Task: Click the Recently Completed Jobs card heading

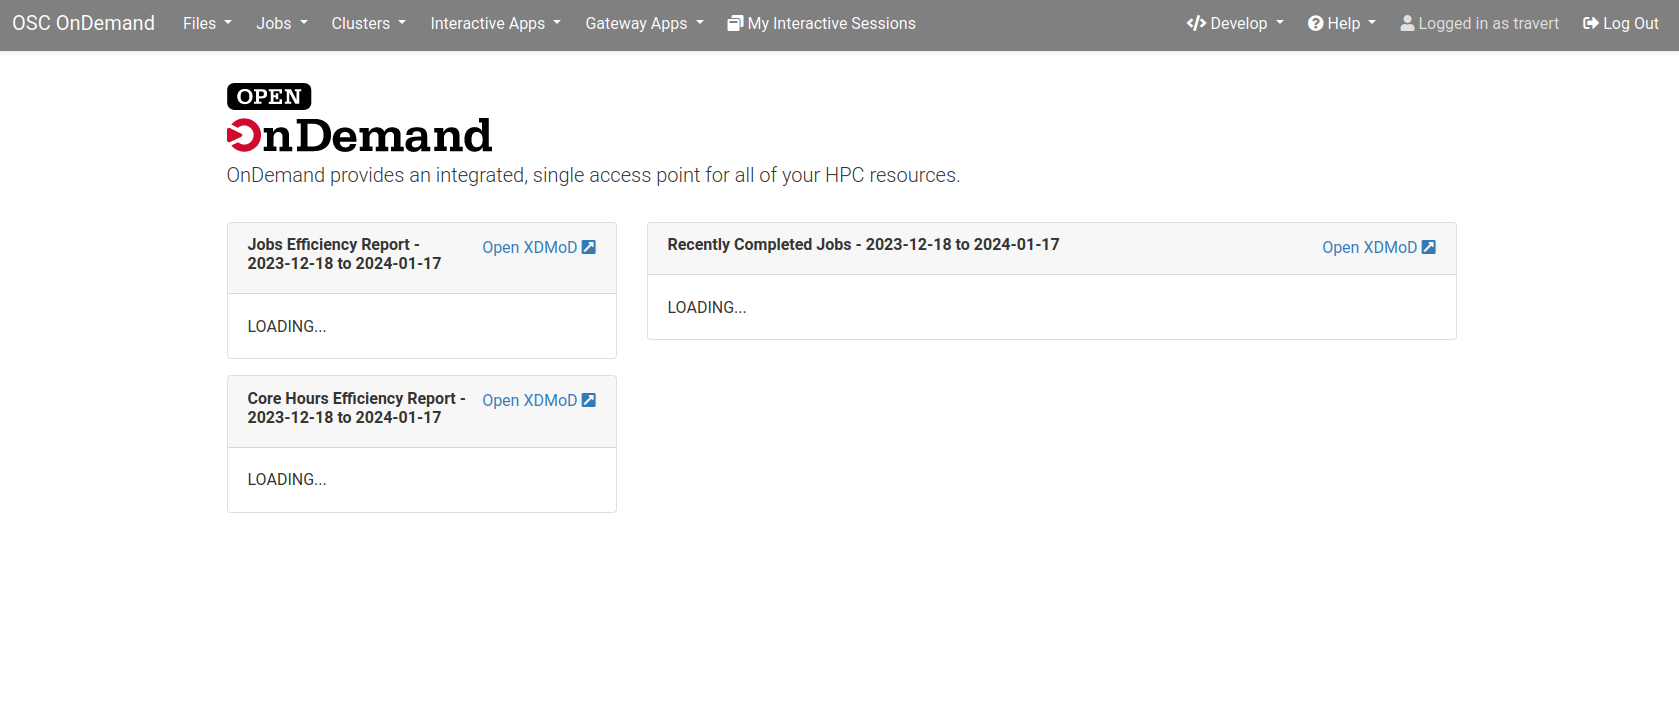Action: tap(863, 244)
